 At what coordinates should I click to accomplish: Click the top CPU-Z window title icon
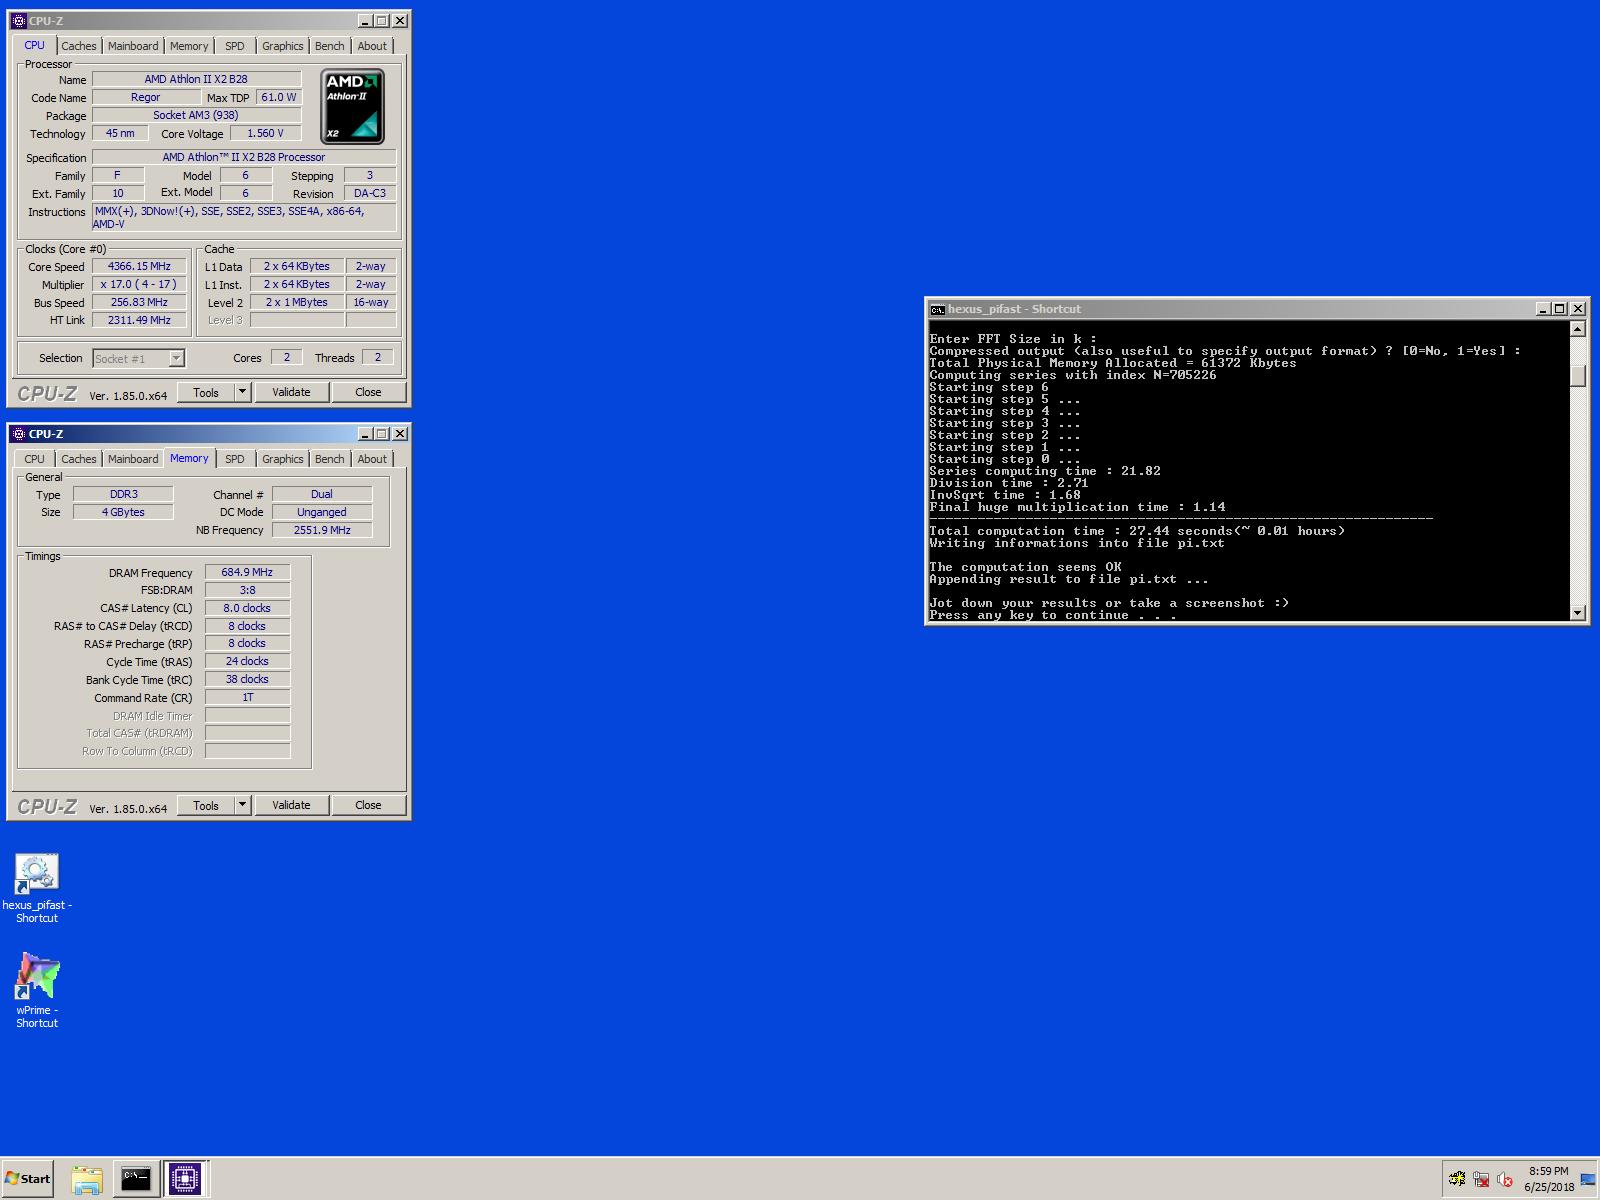click(19, 20)
